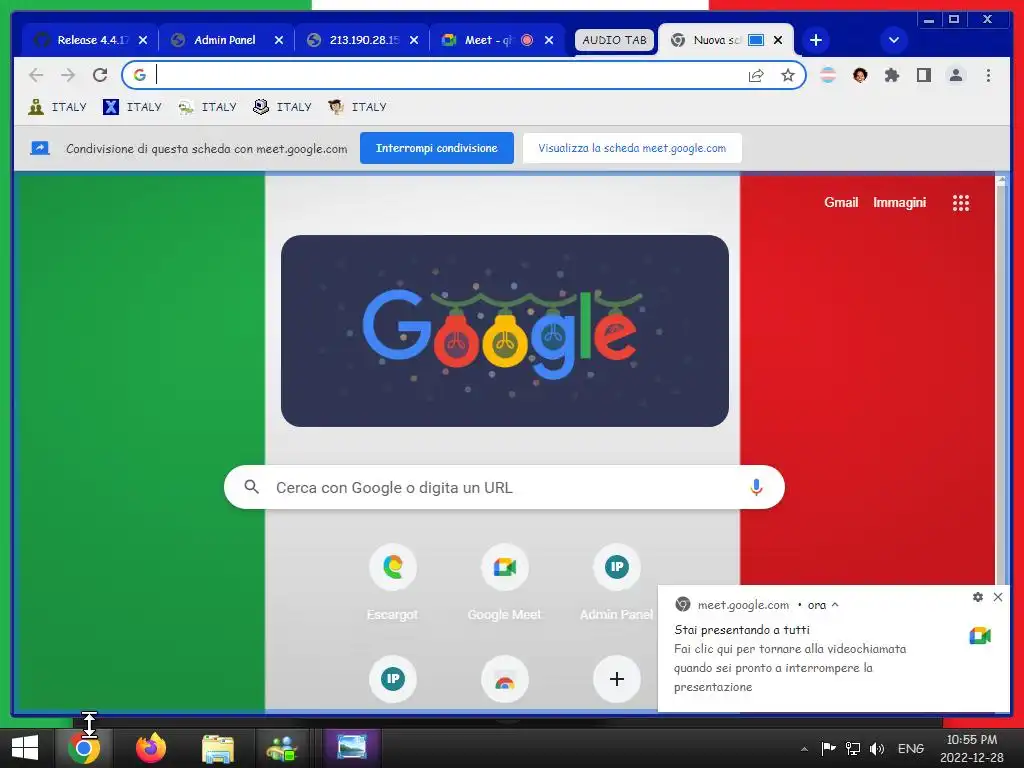
Task: Open the Gmail link
Action: (841, 202)
